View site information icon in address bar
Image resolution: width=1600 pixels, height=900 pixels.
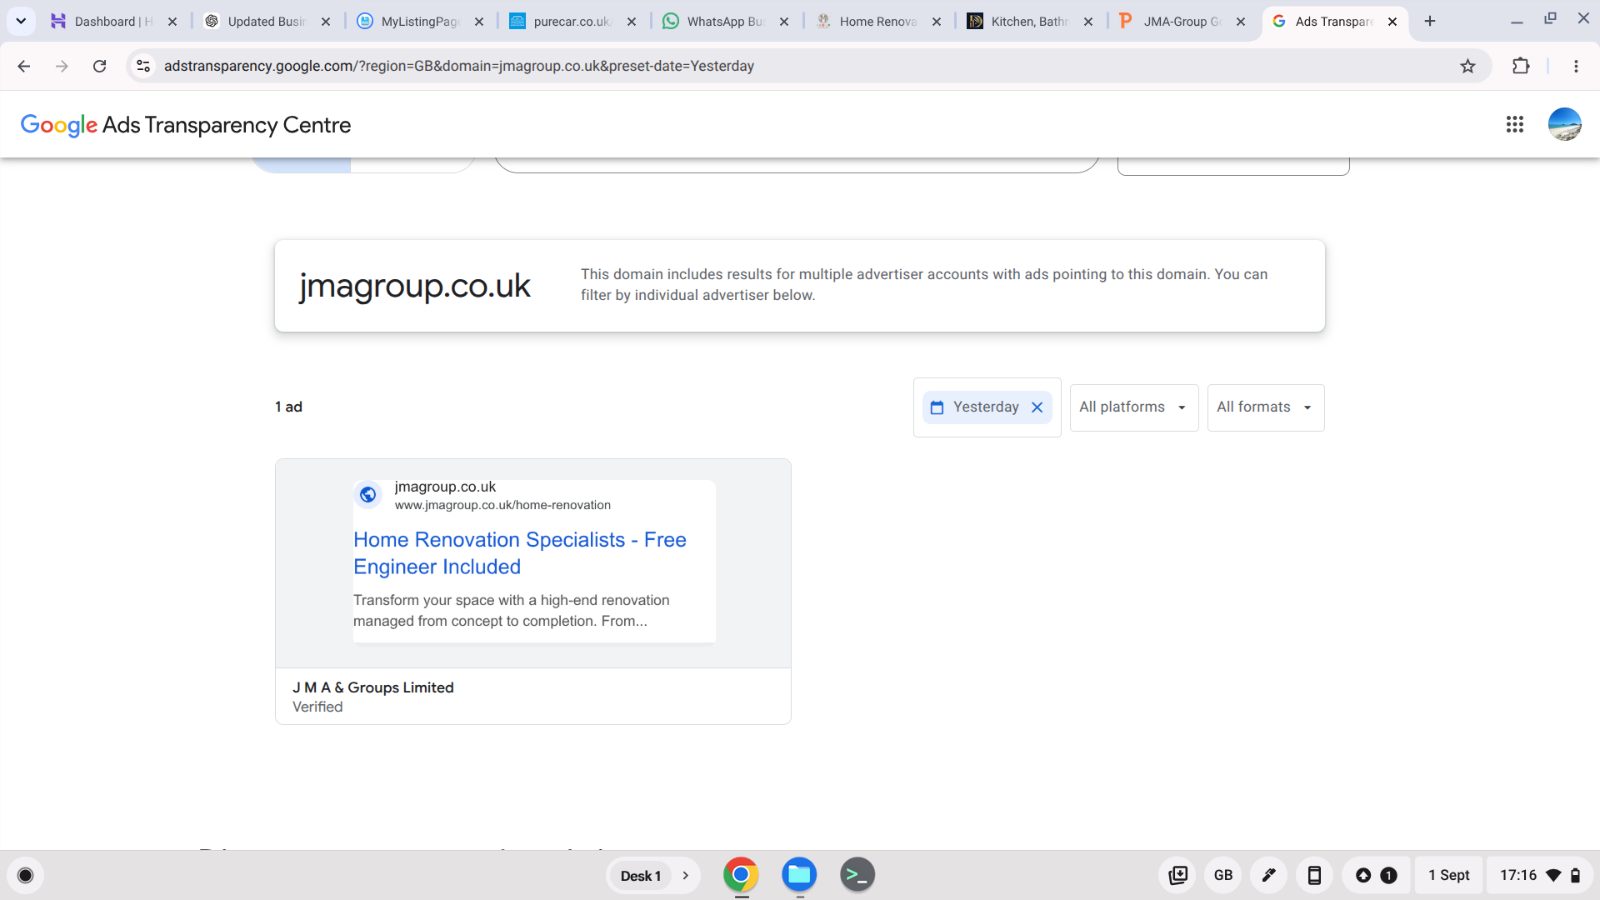pyautogui.click(x=143, y=66)
